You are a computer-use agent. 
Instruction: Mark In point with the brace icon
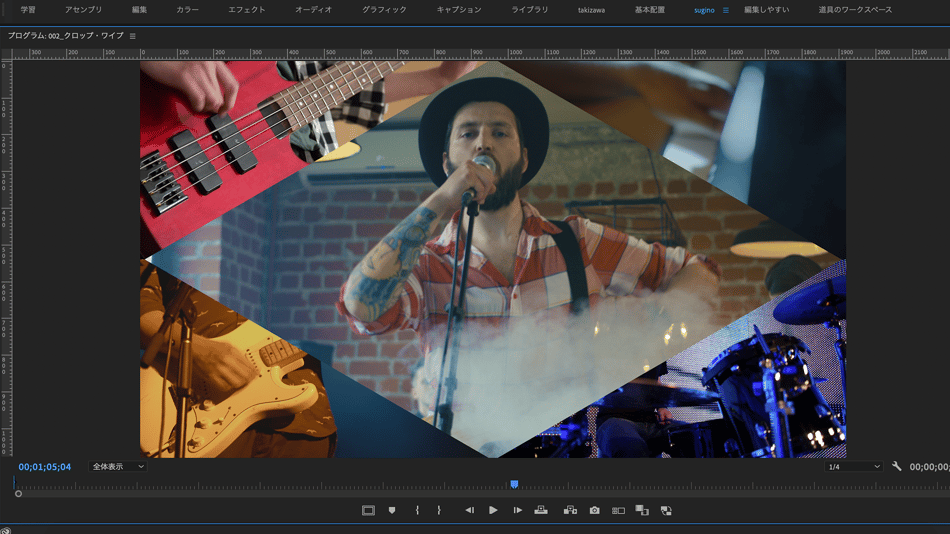pos(417,510)
